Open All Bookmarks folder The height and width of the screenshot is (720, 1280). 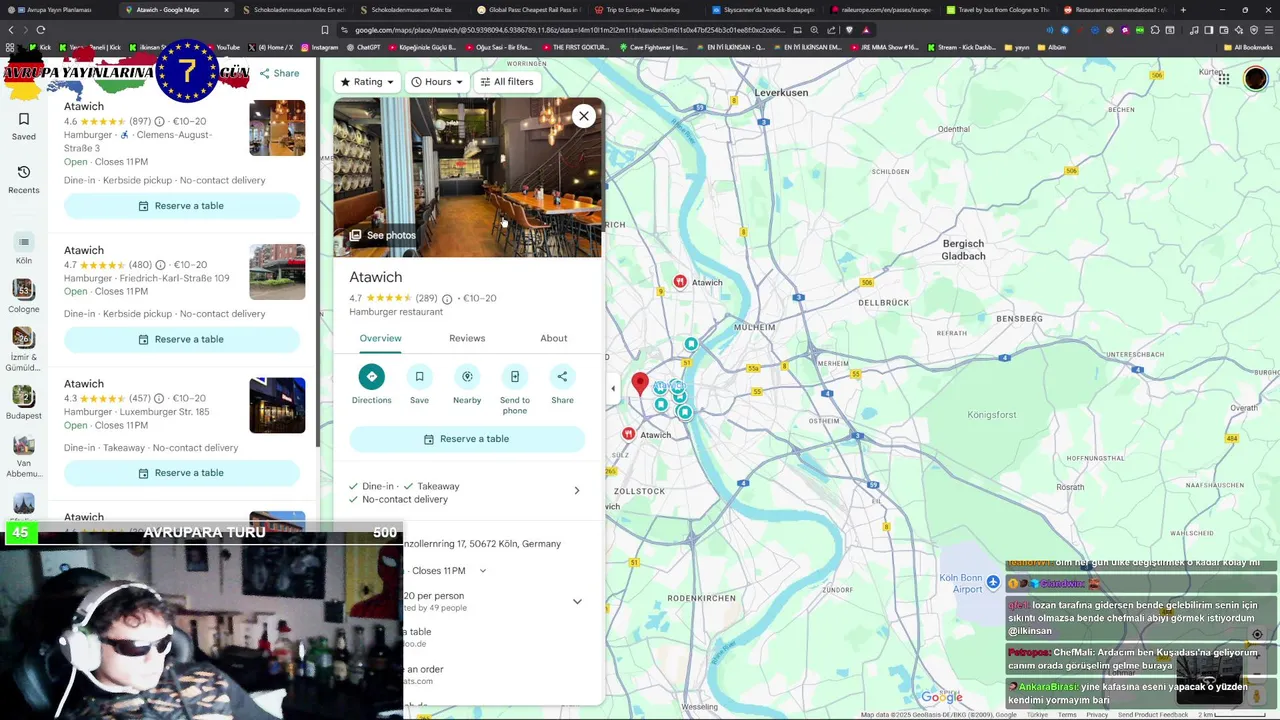pos(1248,47)
